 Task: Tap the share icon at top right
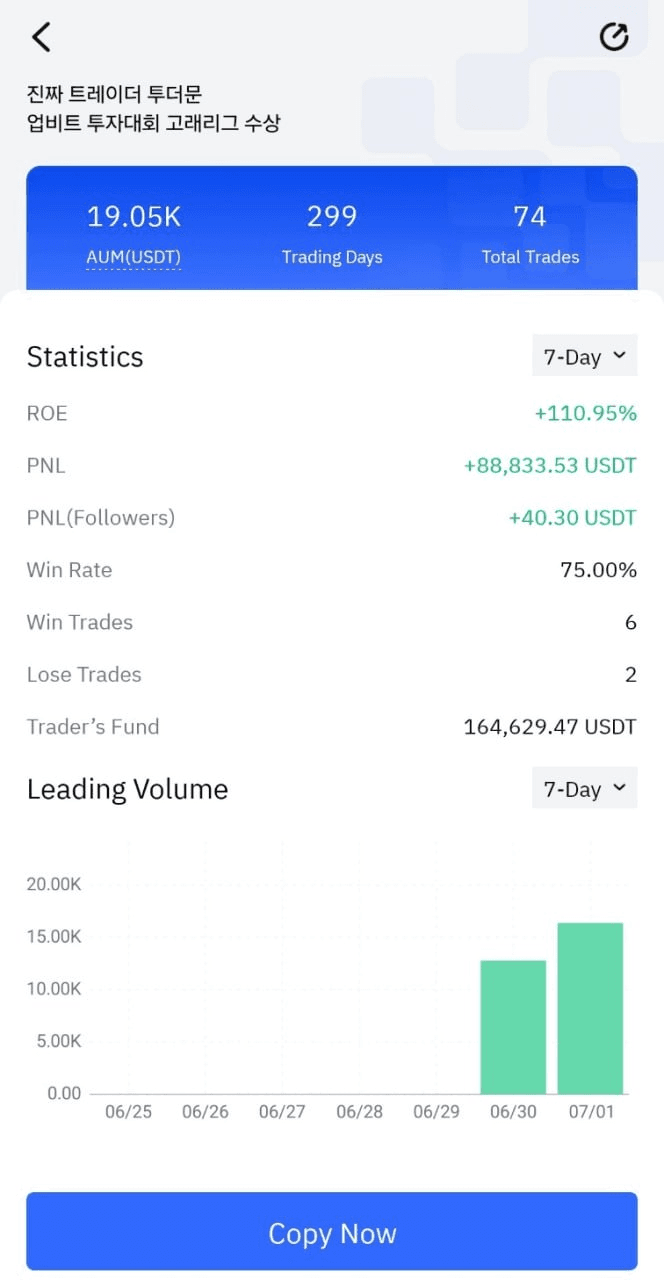click(x=614, y=37)
